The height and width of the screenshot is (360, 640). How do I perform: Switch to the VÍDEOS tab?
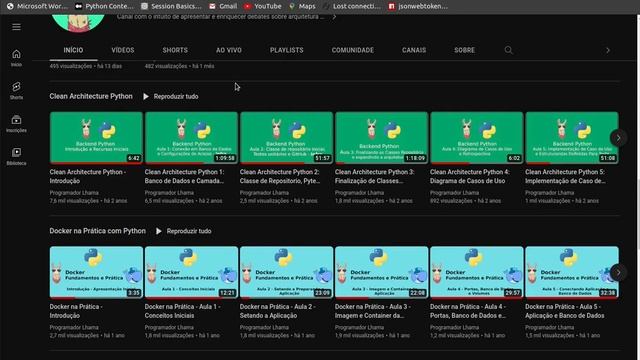pyautogui.click(x=123, y=50)
